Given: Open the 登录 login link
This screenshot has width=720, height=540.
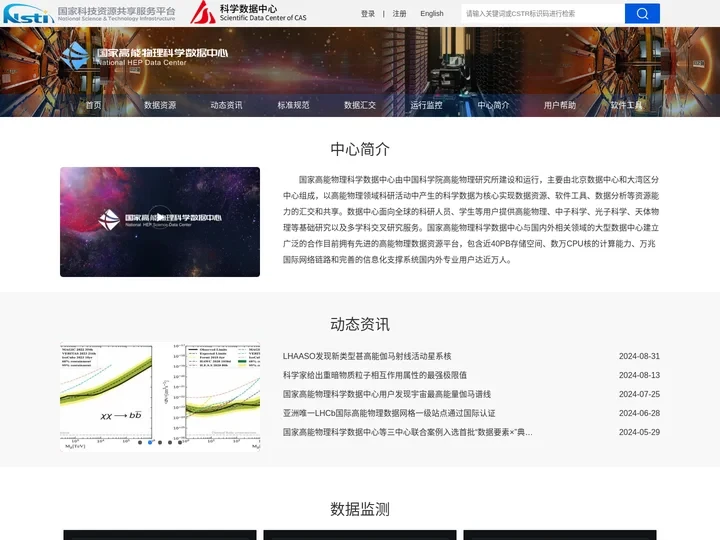Looking at the screenshot, I should 368,14.
